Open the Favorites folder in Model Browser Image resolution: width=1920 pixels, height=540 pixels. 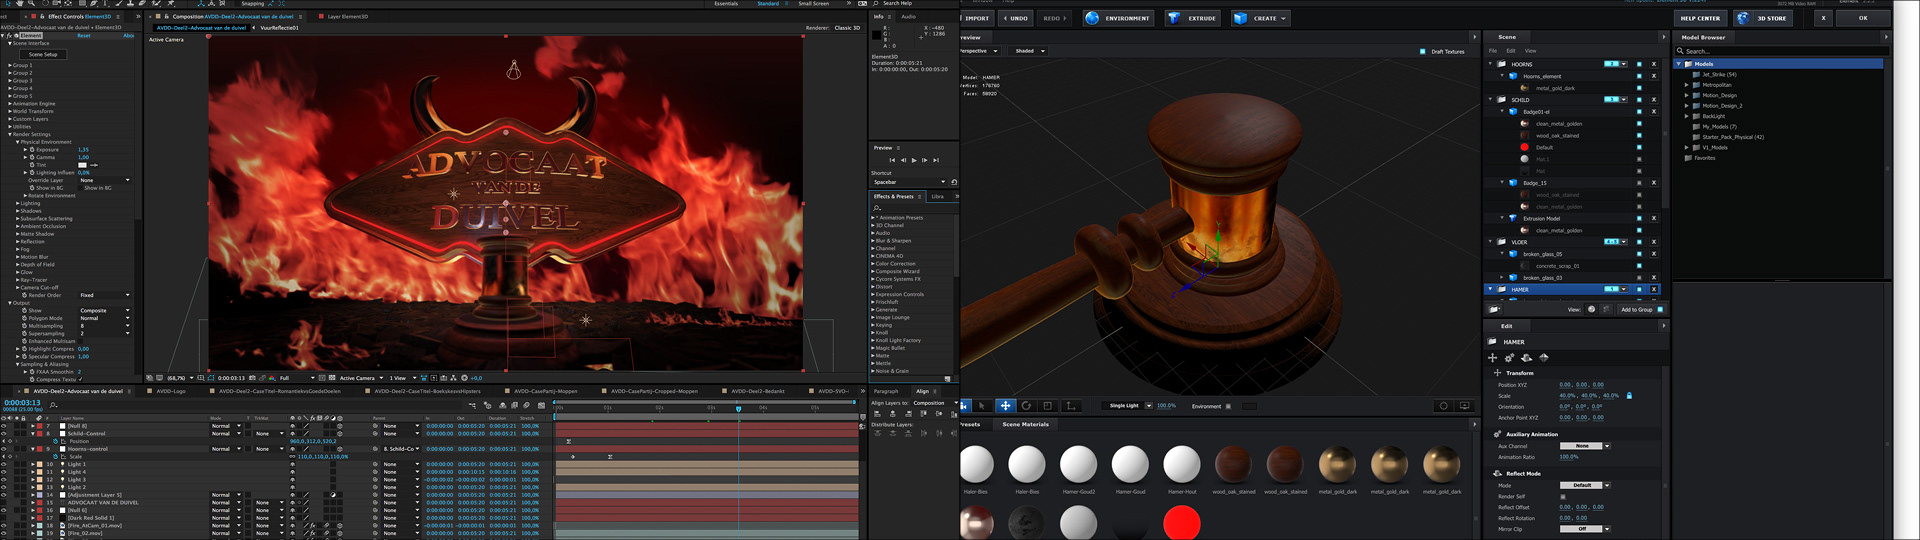1705,158
